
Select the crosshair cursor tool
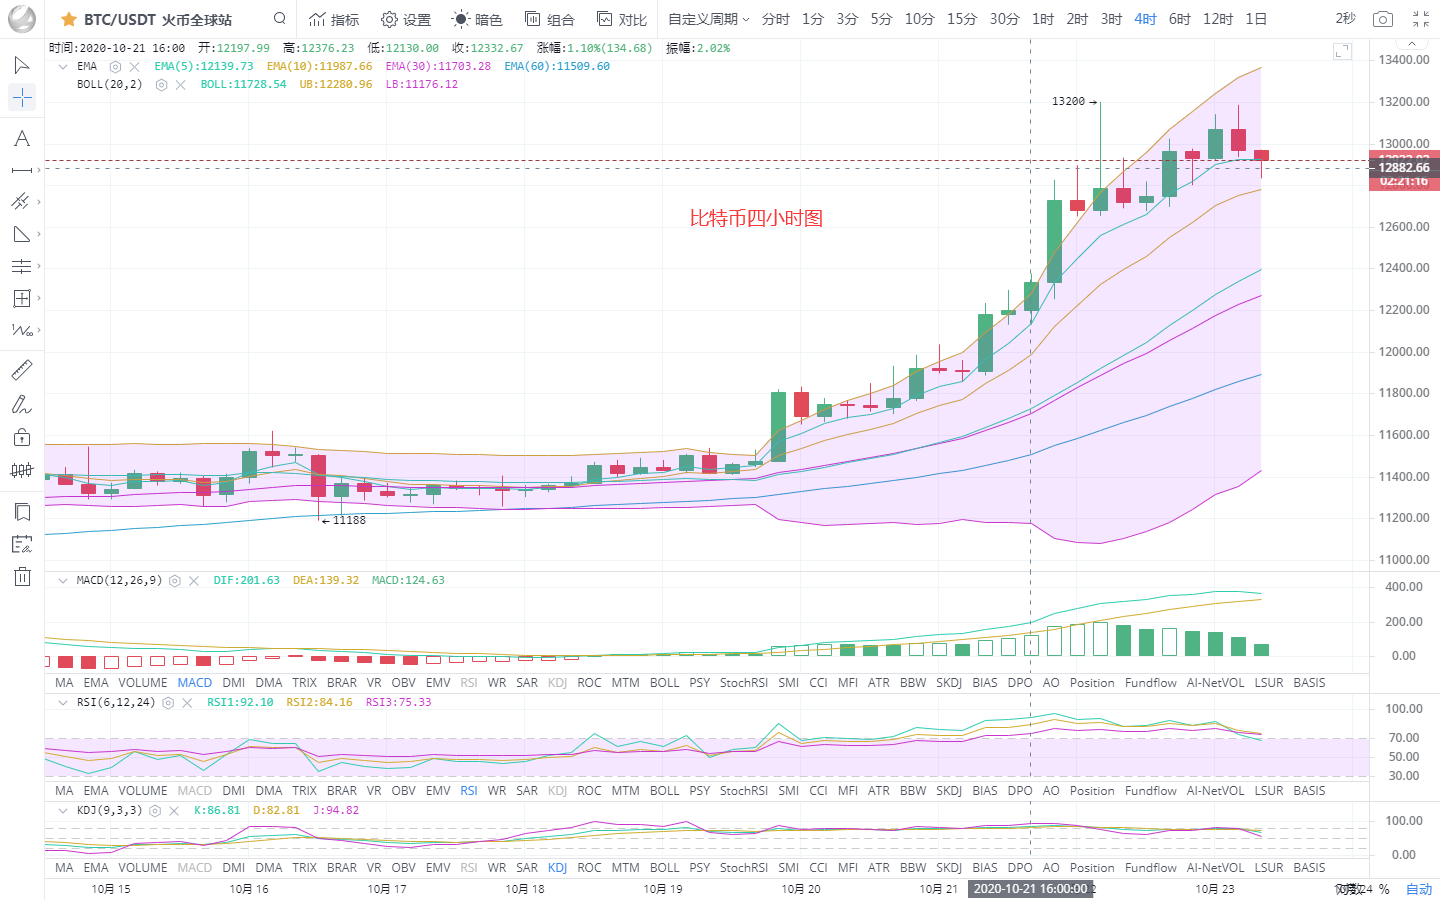(x=21, y=97)
